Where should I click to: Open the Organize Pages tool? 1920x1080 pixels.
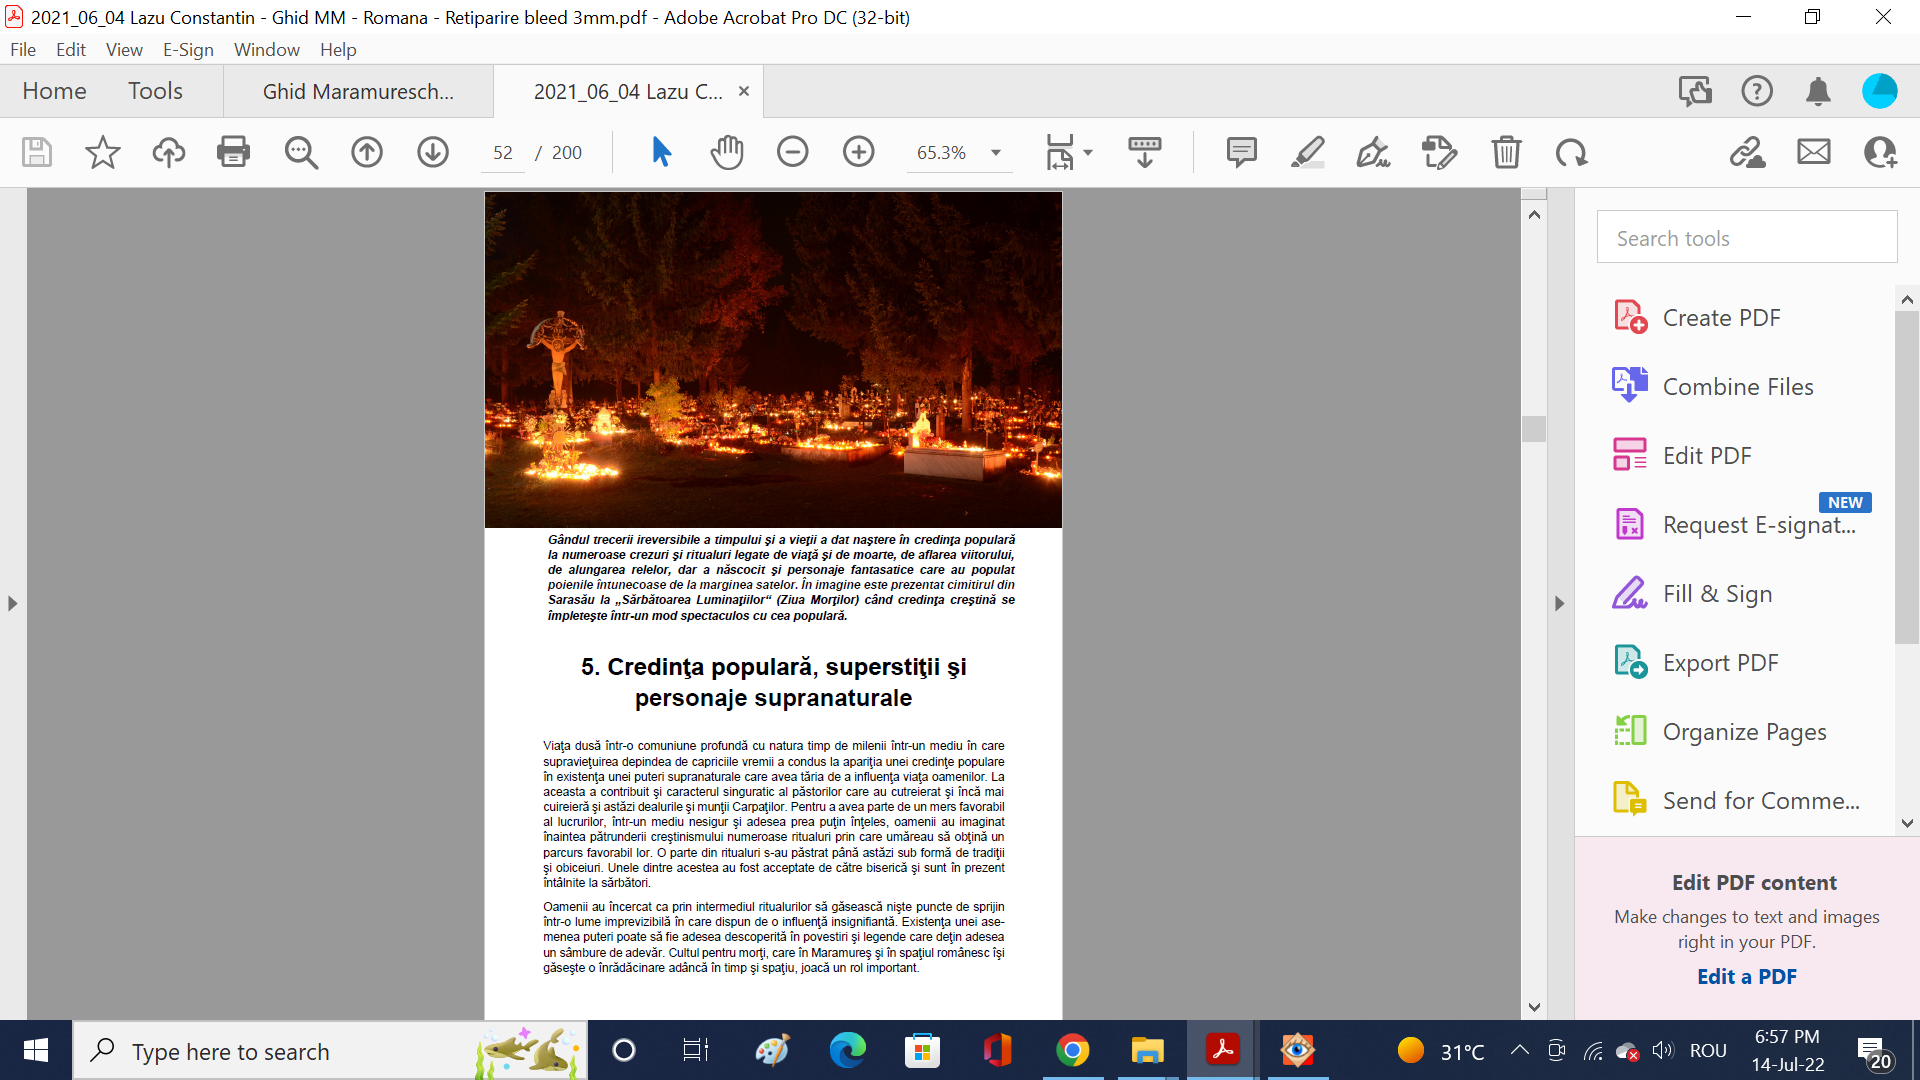(1744, 731)
